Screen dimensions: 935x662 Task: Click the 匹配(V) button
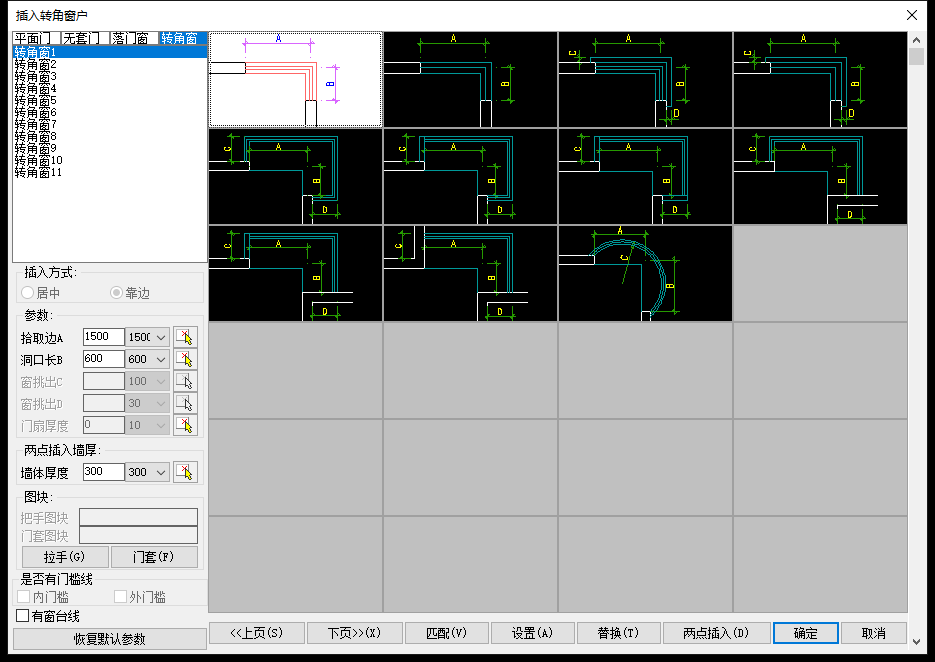(x=447, y=633)
